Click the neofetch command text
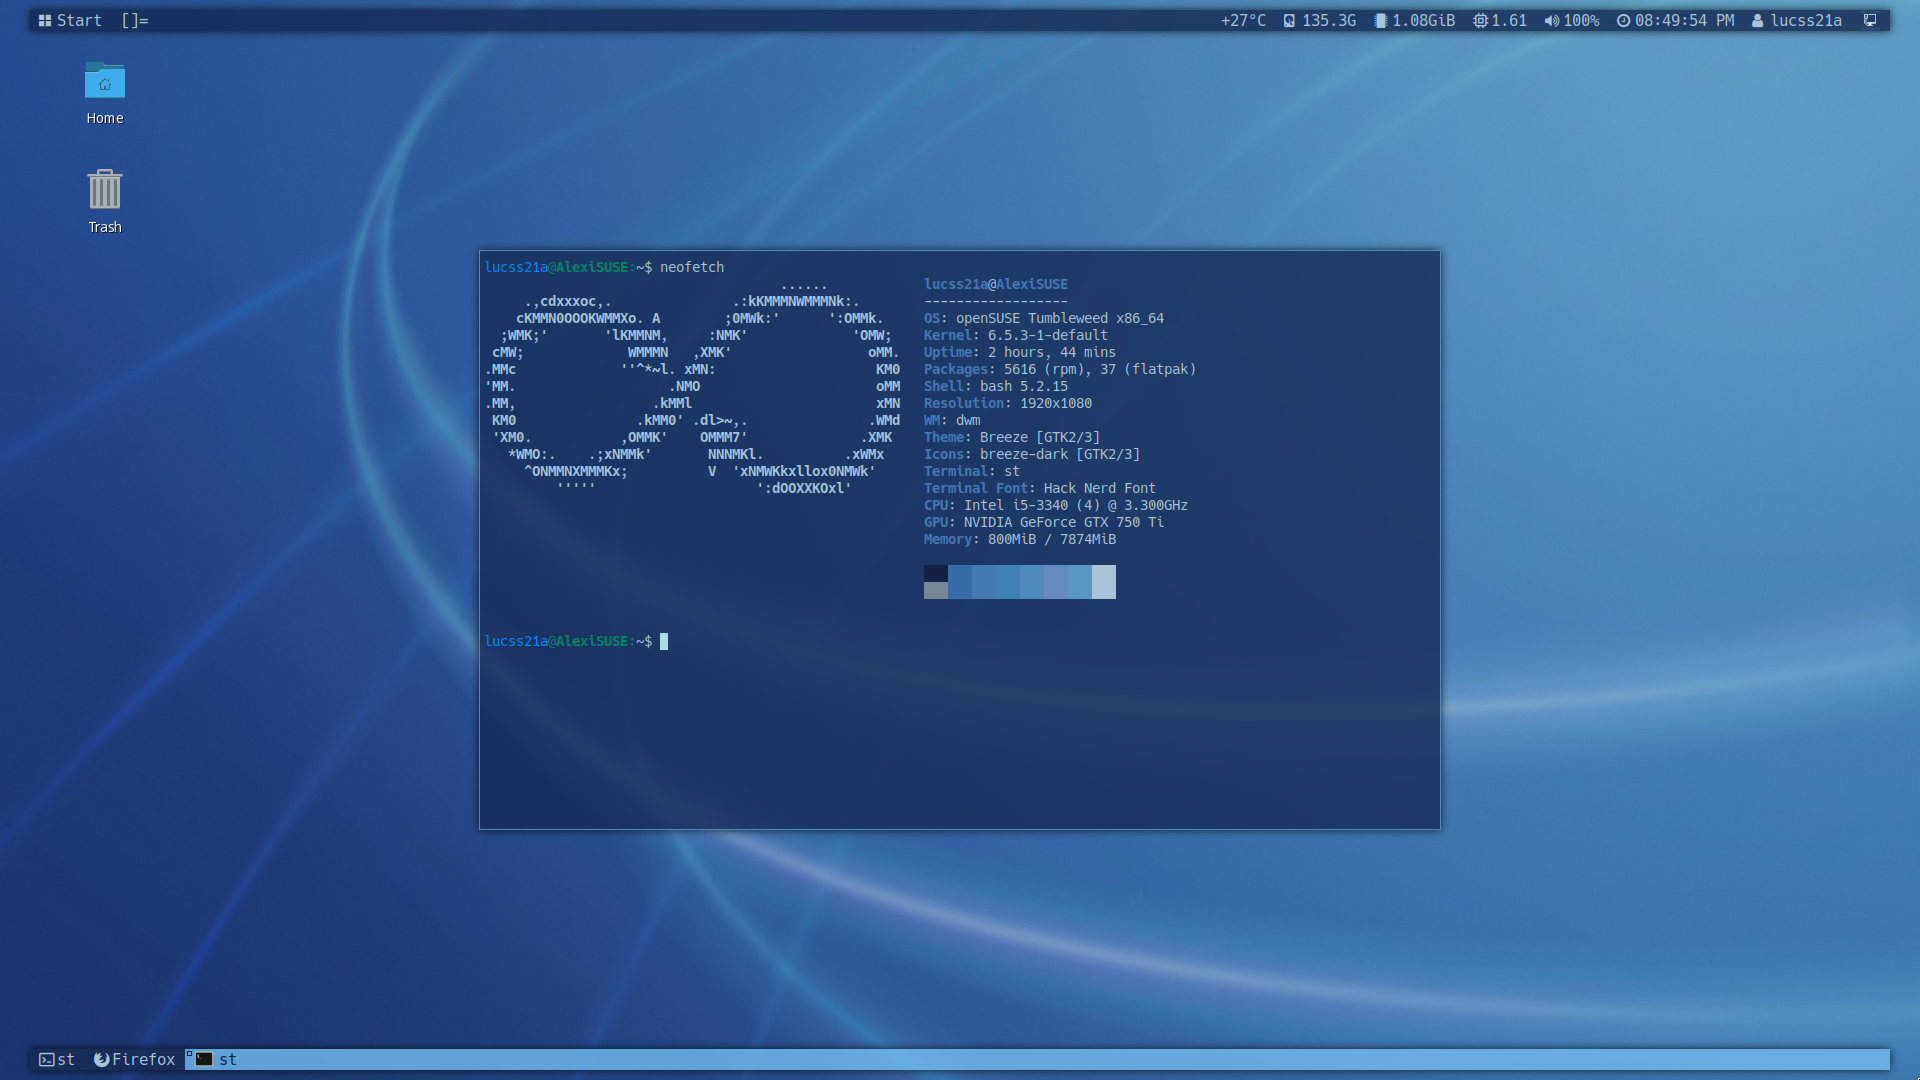This screenshot has width=1920, height=1080. point(692,267)
